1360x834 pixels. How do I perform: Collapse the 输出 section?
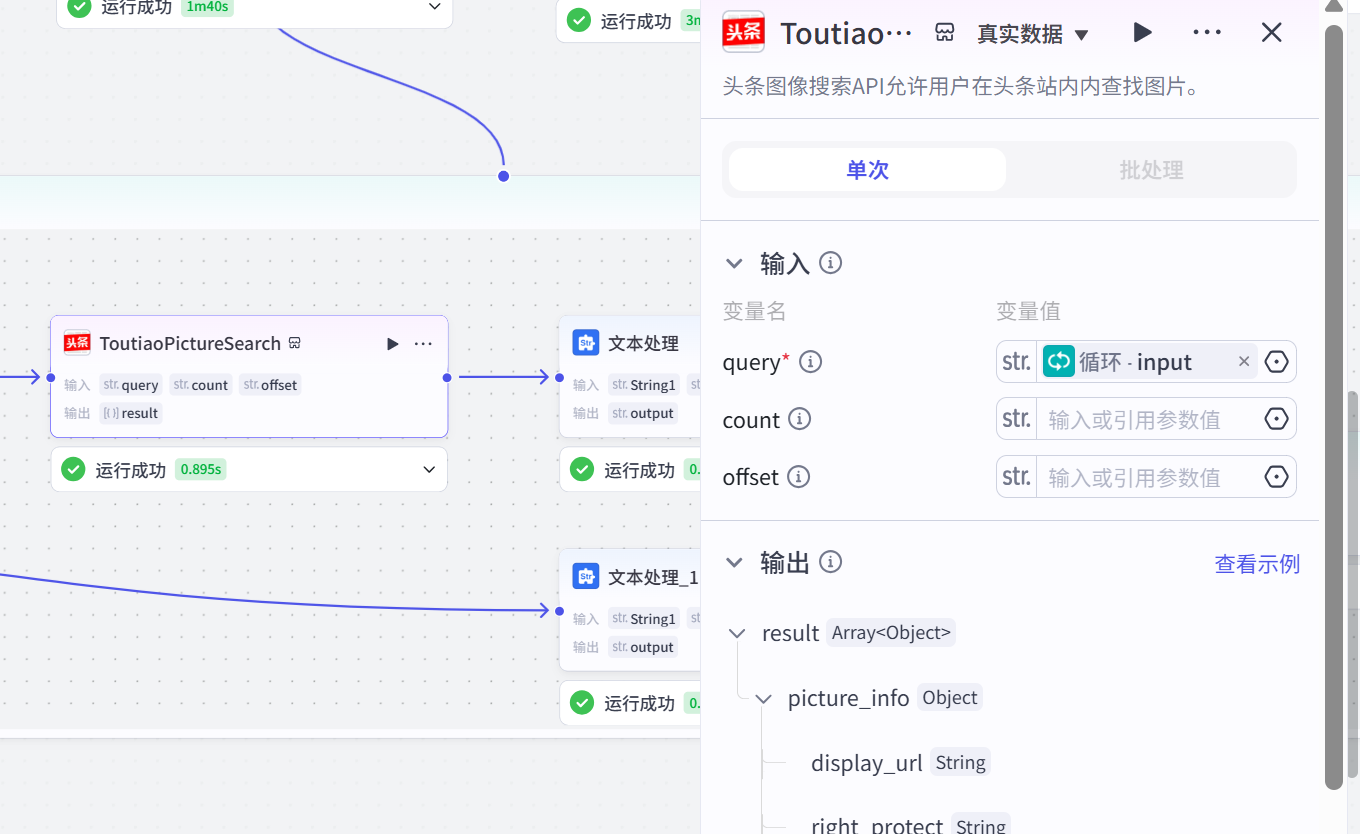pyautogui.click(x=734, y=562)
